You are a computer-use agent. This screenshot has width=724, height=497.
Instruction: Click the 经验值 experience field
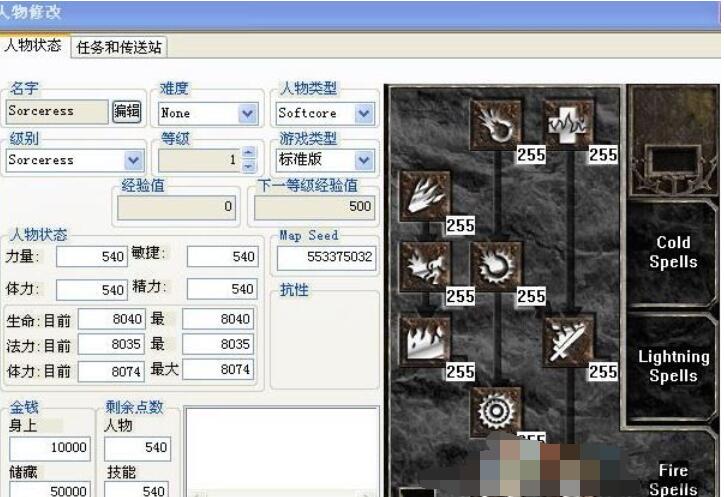[x=176, y=207]
